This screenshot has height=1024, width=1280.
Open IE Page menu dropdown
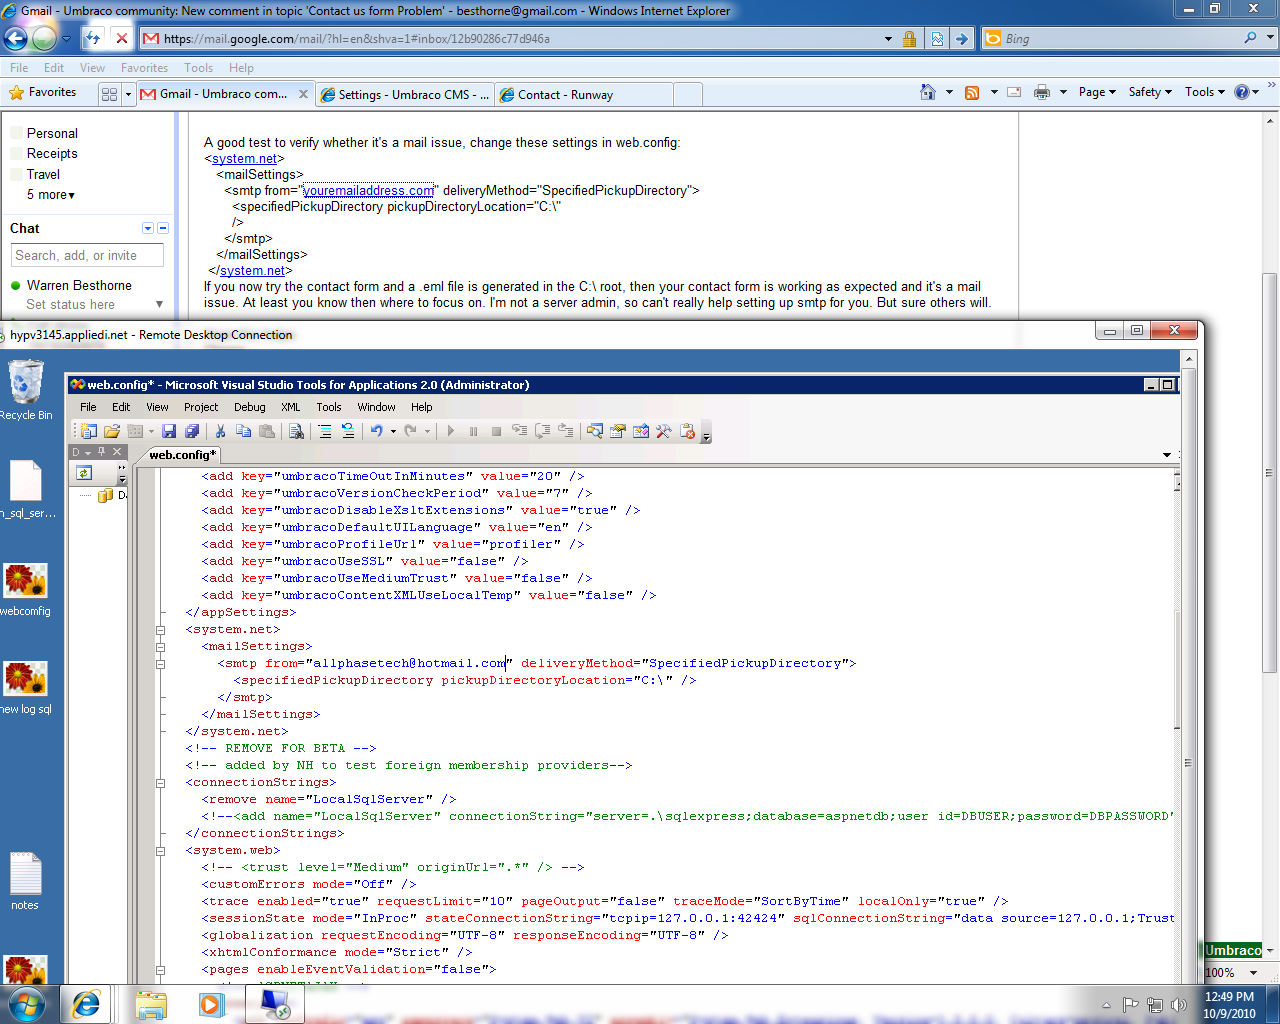1097,92
